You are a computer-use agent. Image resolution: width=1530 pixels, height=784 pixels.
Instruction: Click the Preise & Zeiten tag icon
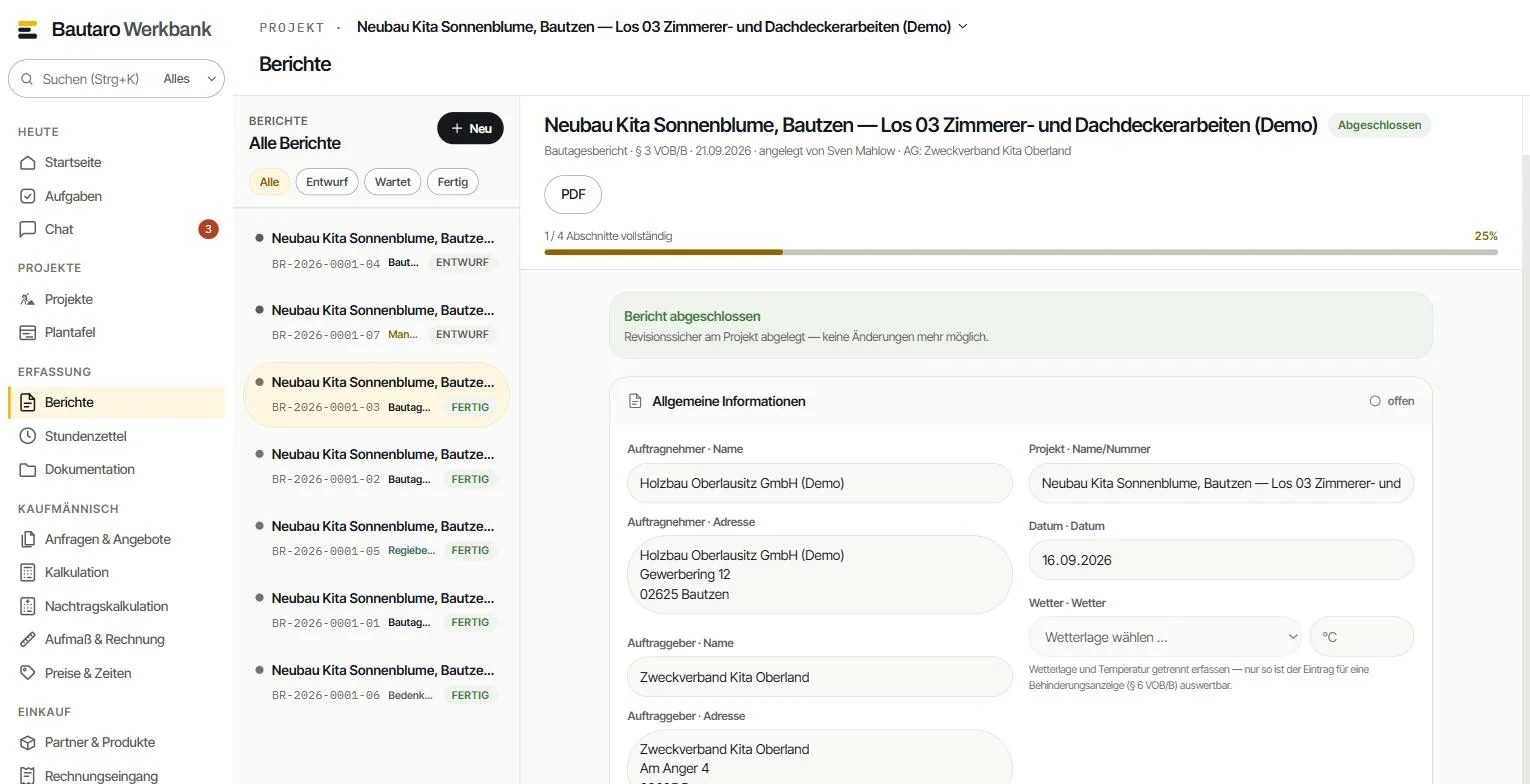(x=28, y=673)
